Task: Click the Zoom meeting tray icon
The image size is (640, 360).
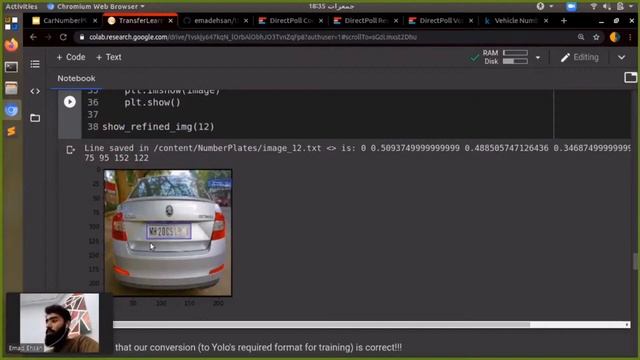Action: [571, 7]
